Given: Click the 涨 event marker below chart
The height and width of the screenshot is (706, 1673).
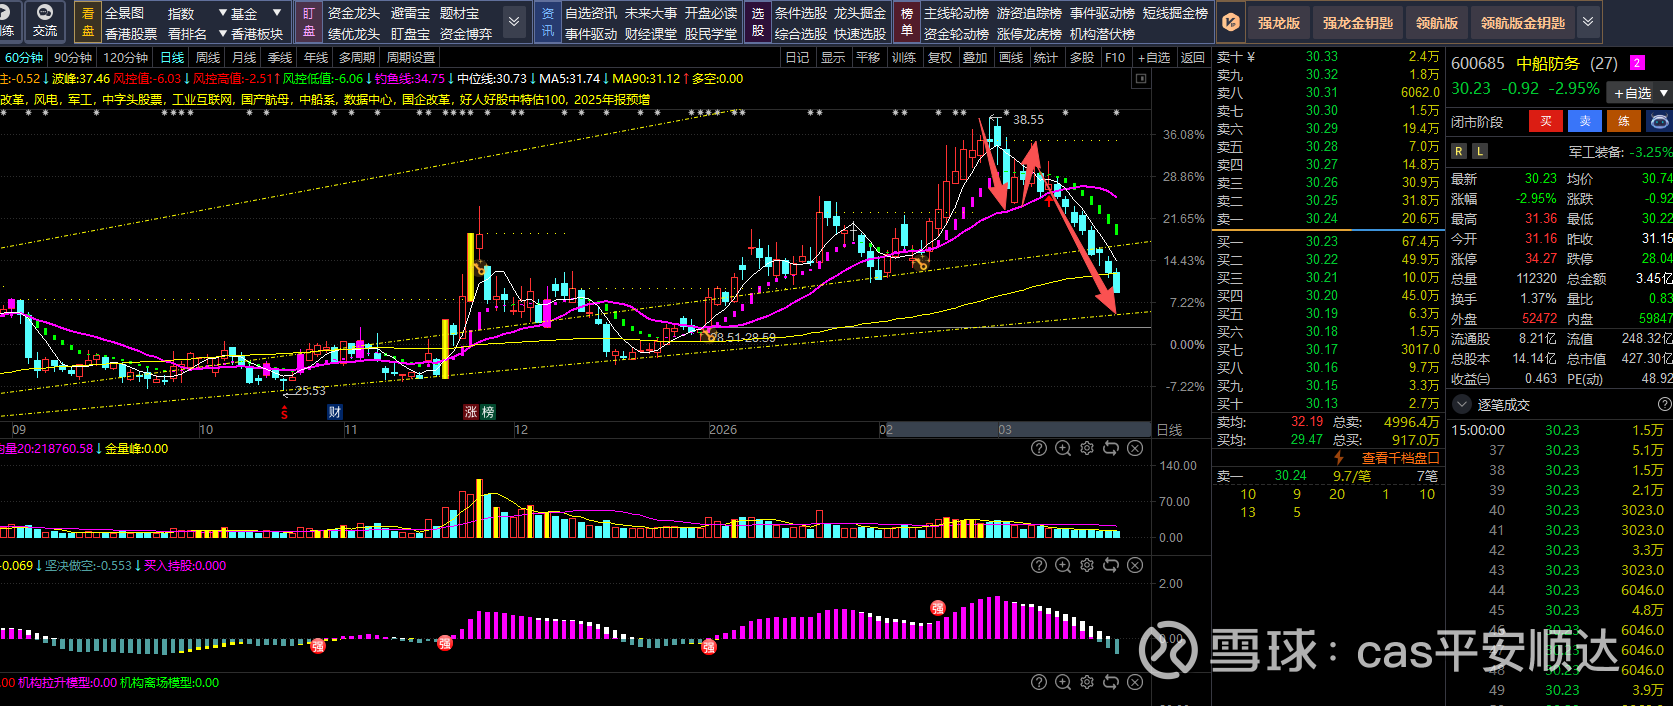Looking at the screenshot, I should (471, 412).
